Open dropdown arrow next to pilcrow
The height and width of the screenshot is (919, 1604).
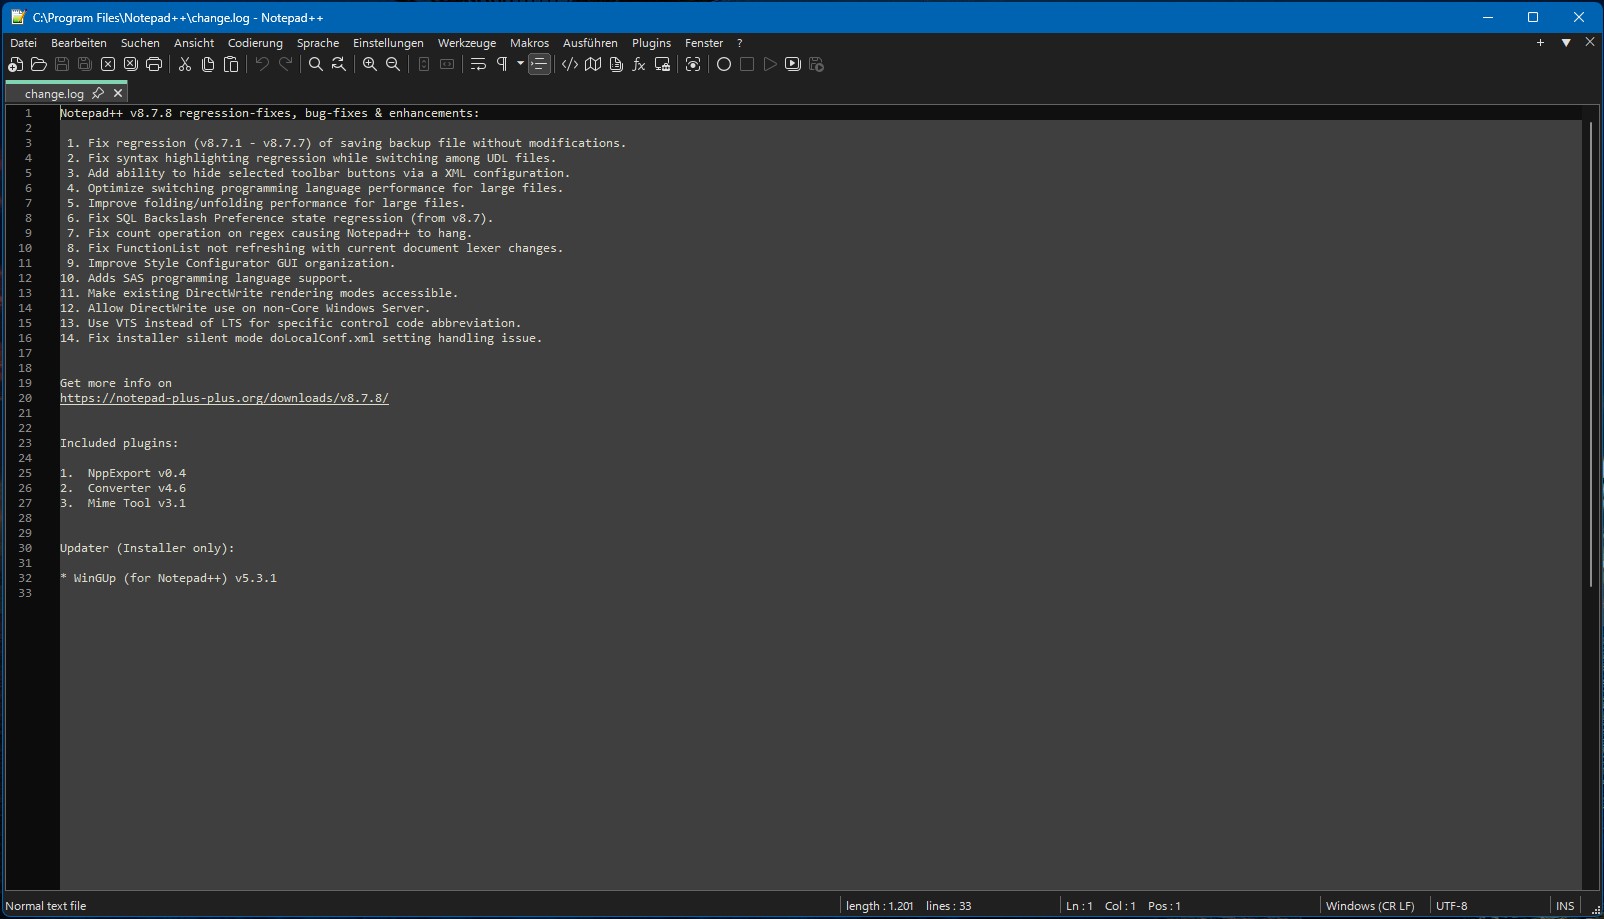pyautogui.click(x=520, y=64)
